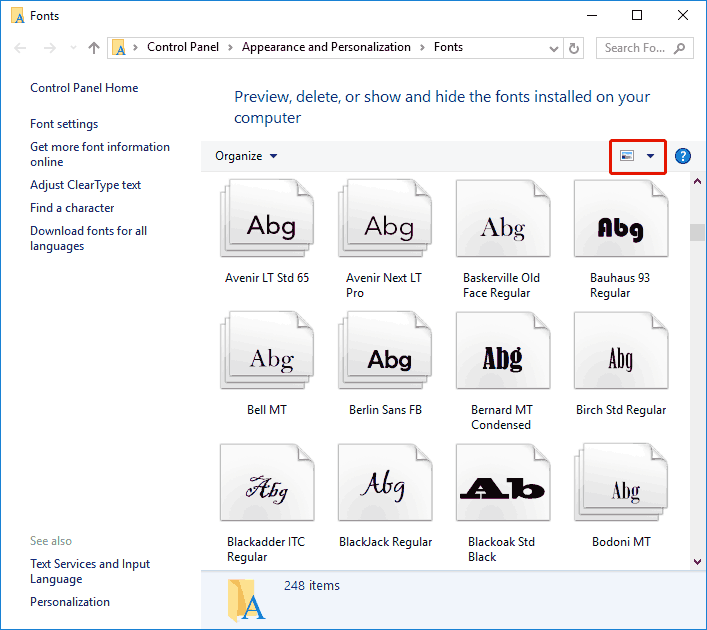Go to Control Panel breadcrumb
Viewport: 707px width, 630px height.
point(183,47)
